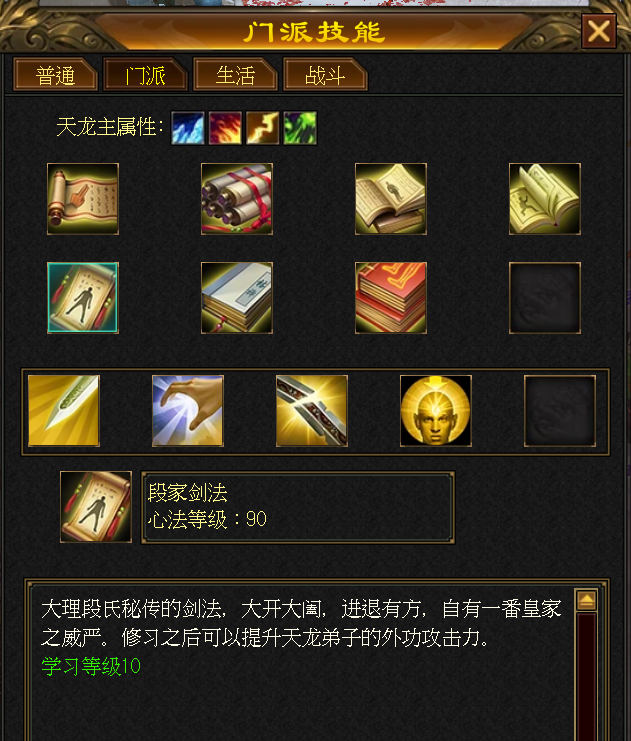Click the bundled scrolls with red ribbon icon

(237, 199)
